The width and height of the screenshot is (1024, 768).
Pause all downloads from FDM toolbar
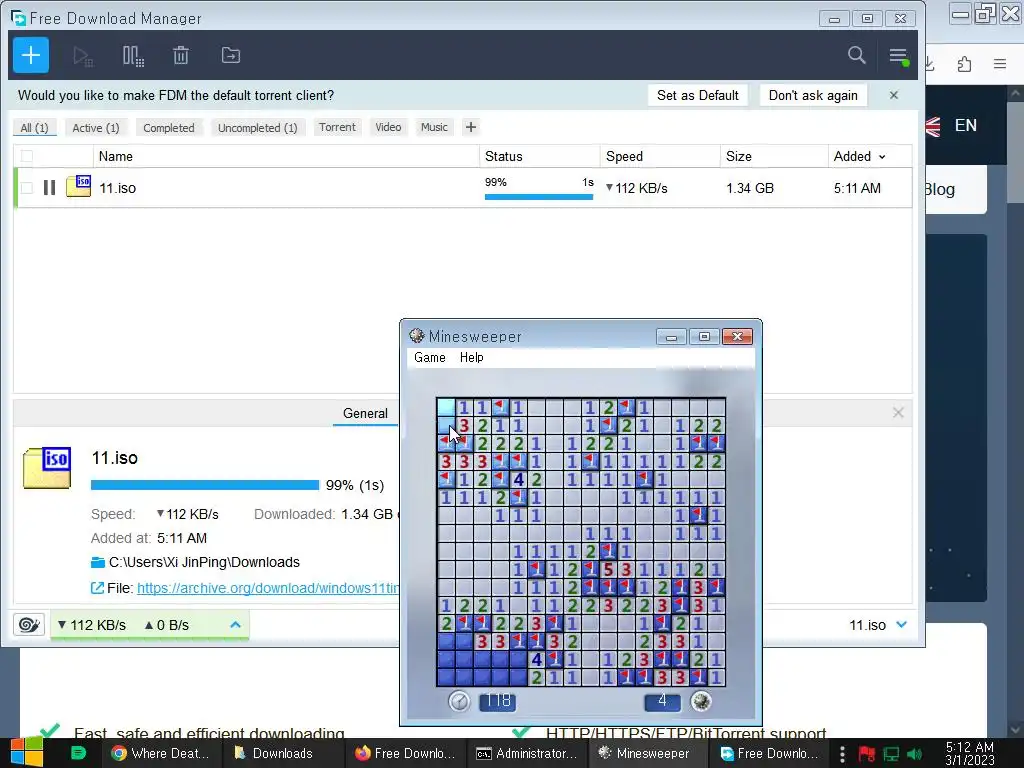(133, 56)
